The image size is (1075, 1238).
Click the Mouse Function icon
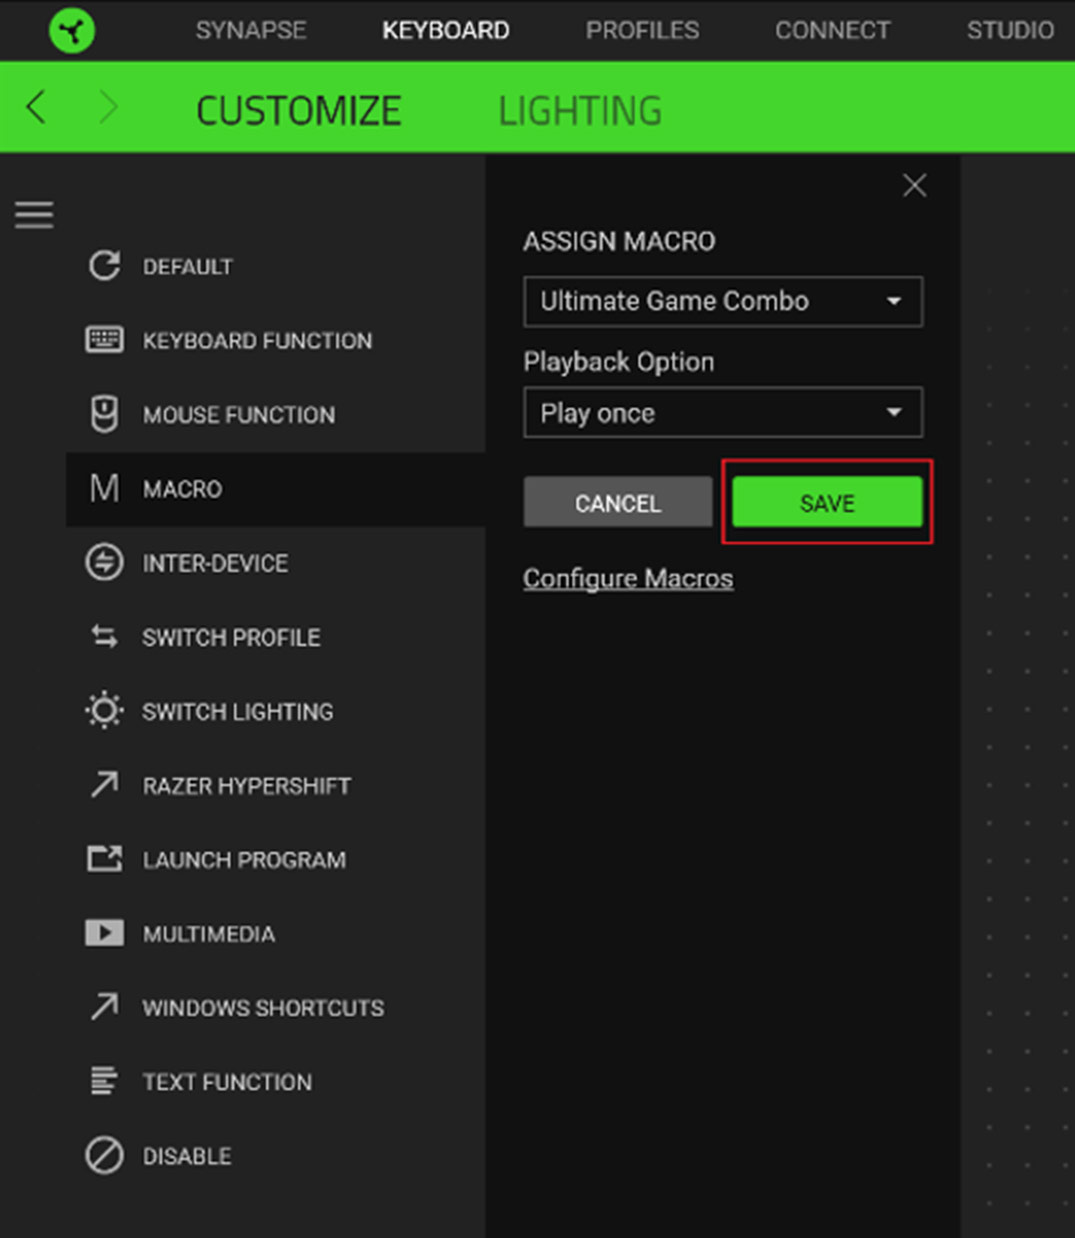click(x=104, y=414)
